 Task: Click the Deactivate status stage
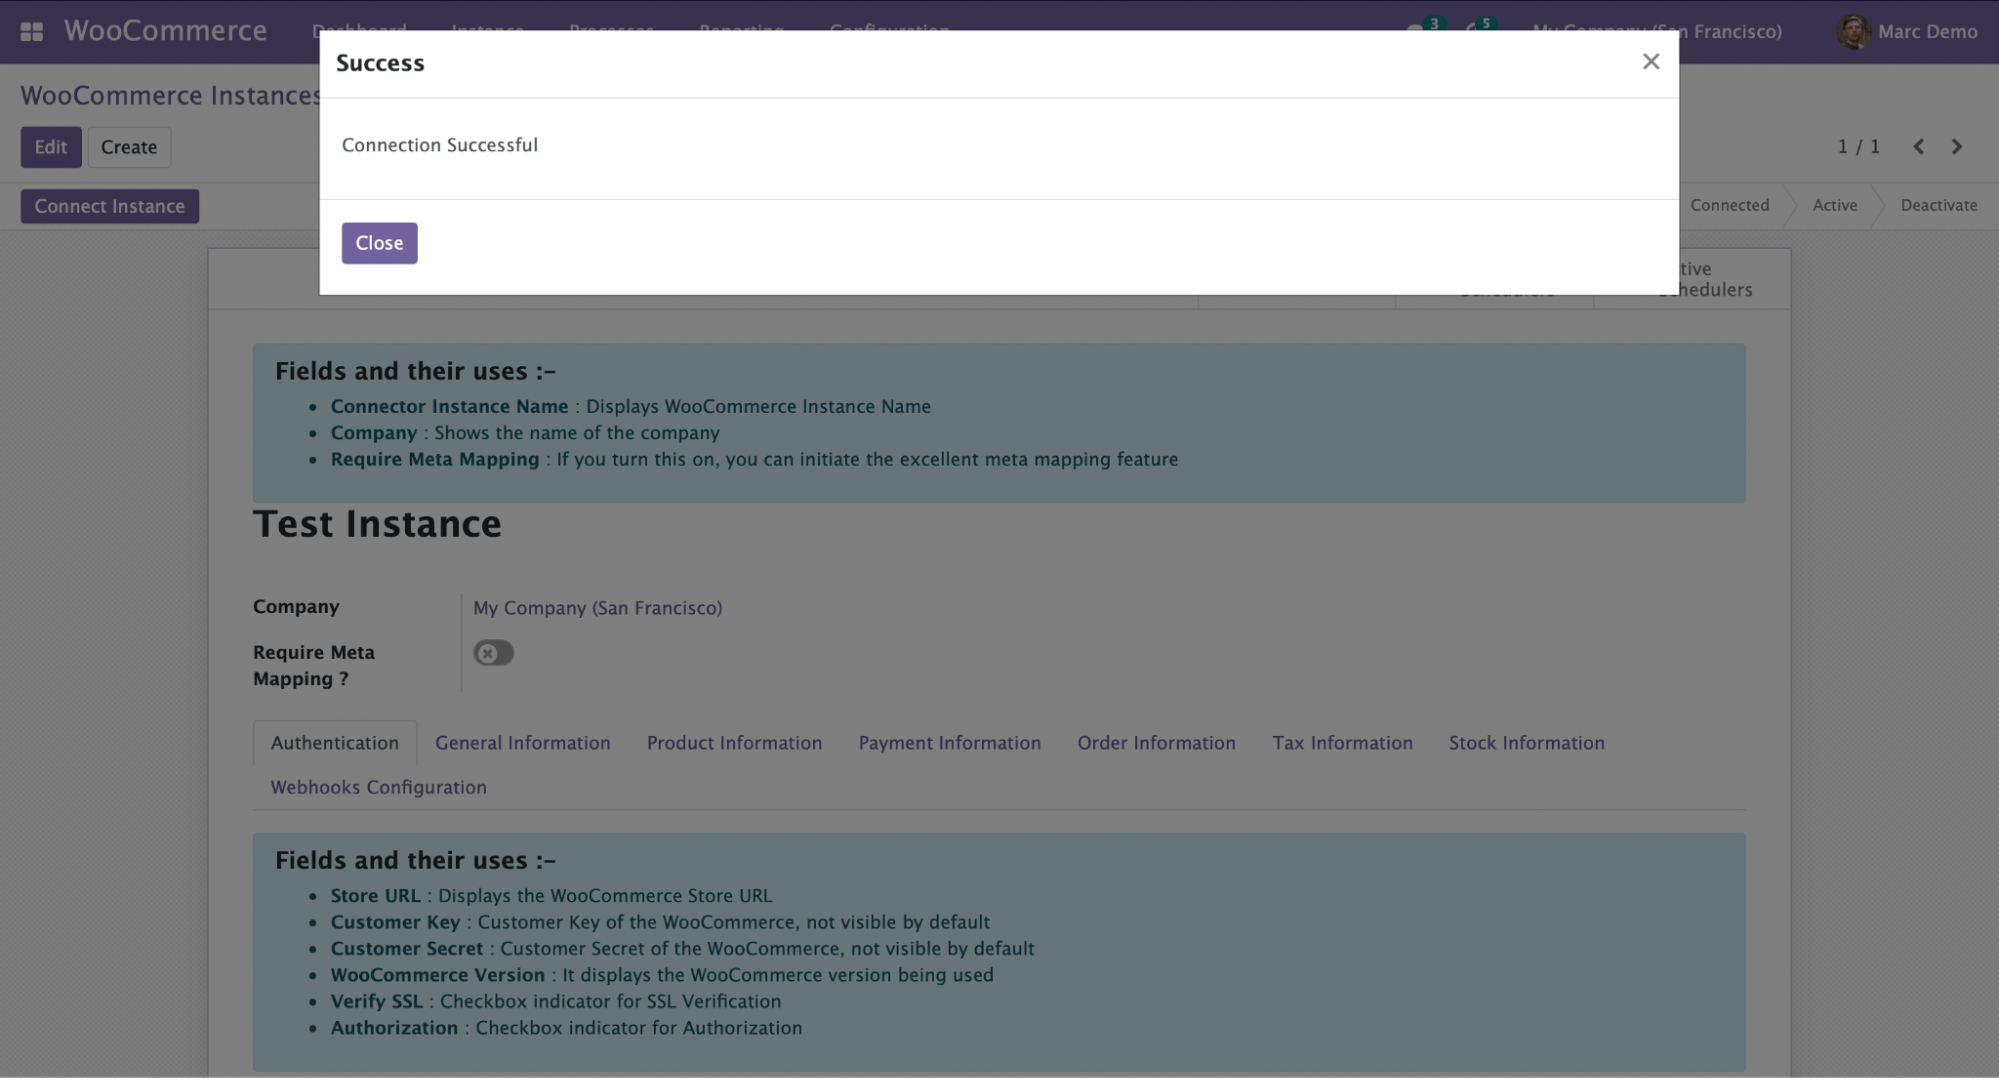(x=1937, y=205)
